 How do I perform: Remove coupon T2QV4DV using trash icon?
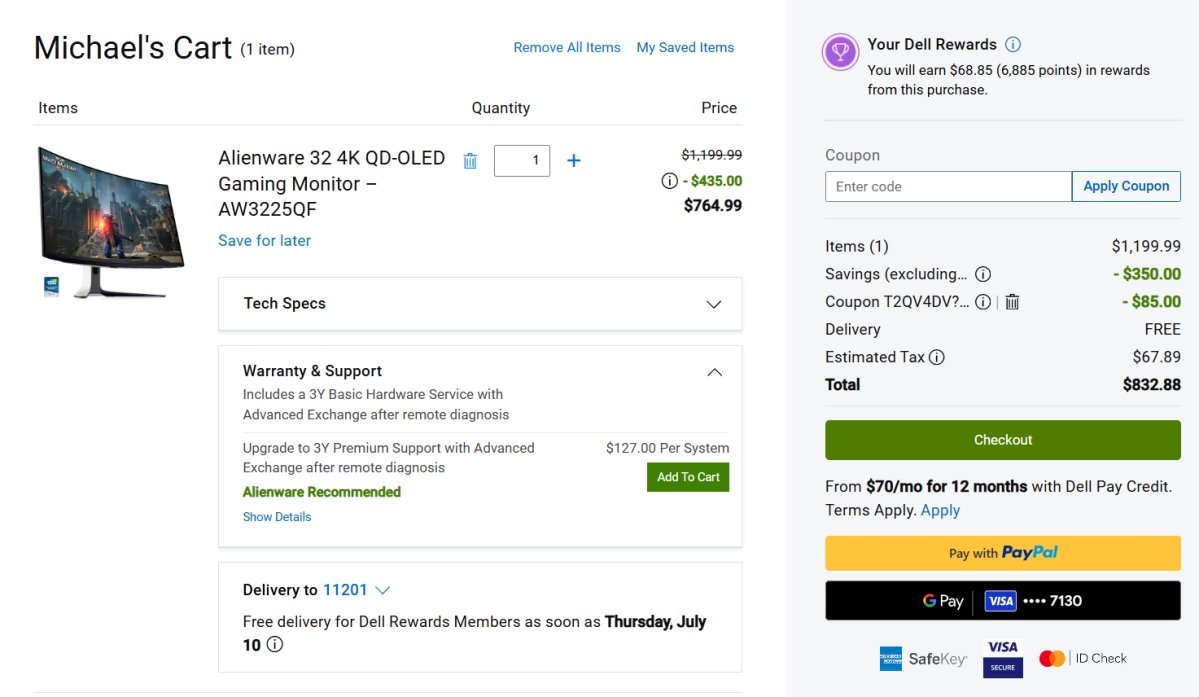(x=1012, y=302)
